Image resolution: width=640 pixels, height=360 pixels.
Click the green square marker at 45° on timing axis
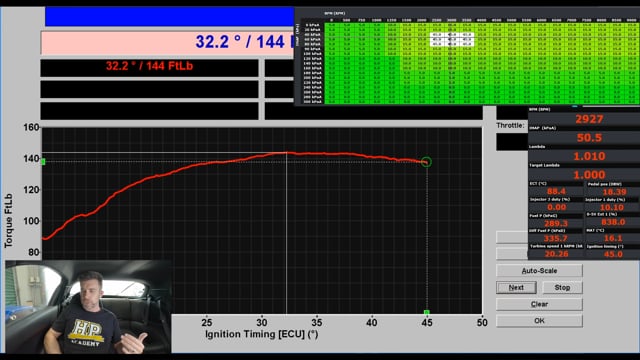pyautogui.click(x=427, y=312)
